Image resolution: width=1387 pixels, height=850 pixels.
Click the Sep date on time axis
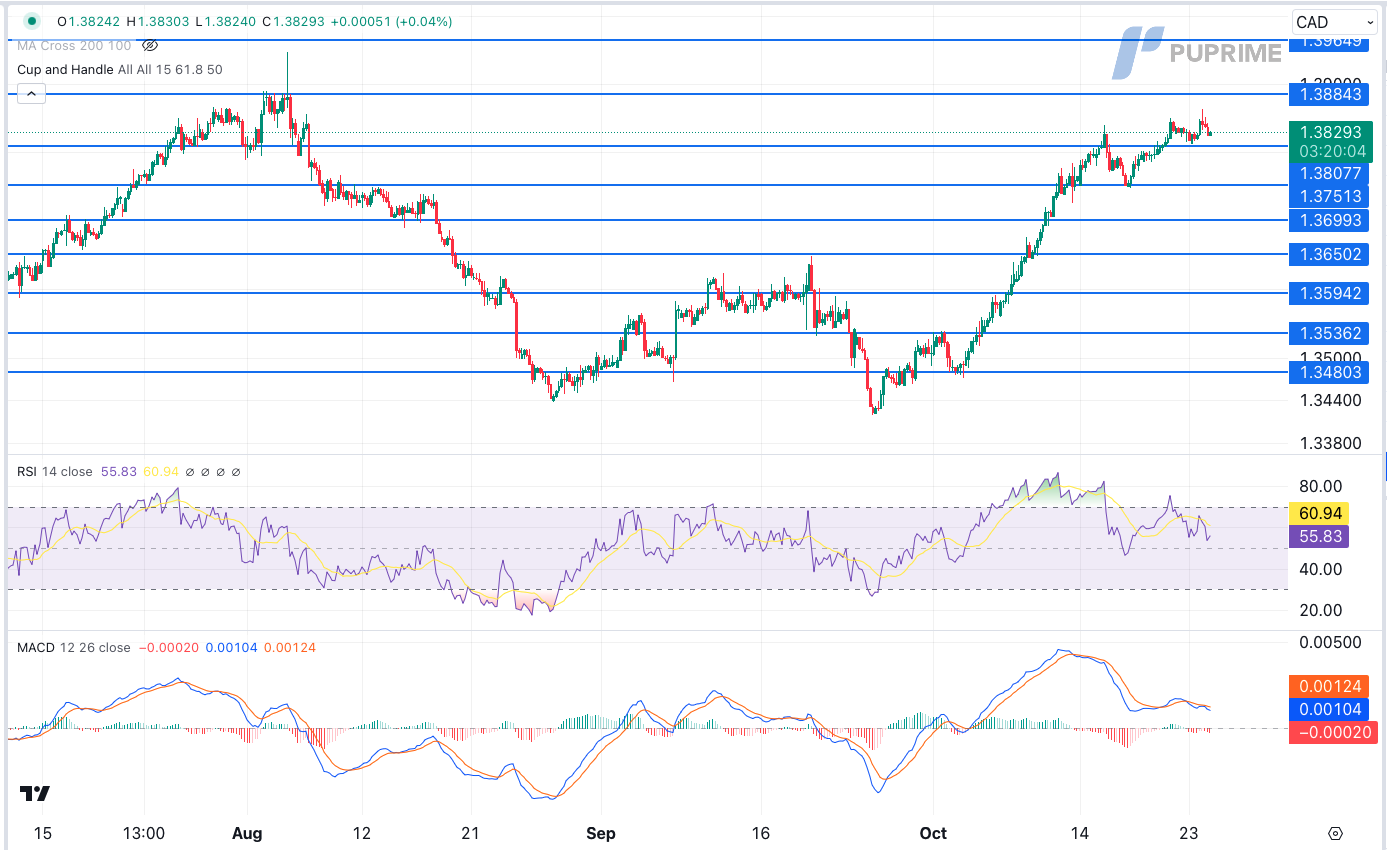click(x=601, y=833)
